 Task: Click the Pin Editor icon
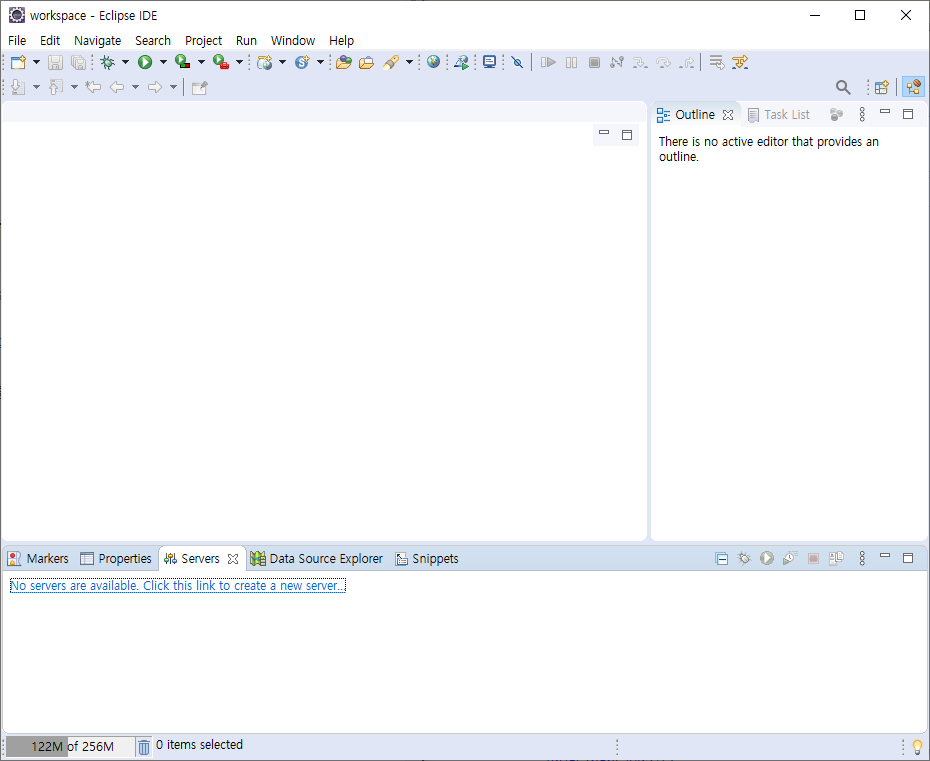tap(200, 87)
